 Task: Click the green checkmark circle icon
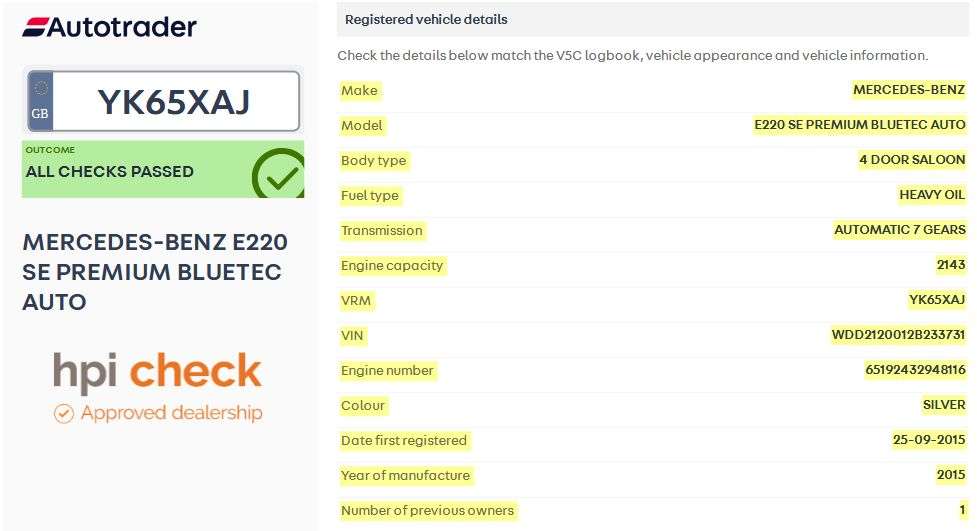tap(279, 174)
